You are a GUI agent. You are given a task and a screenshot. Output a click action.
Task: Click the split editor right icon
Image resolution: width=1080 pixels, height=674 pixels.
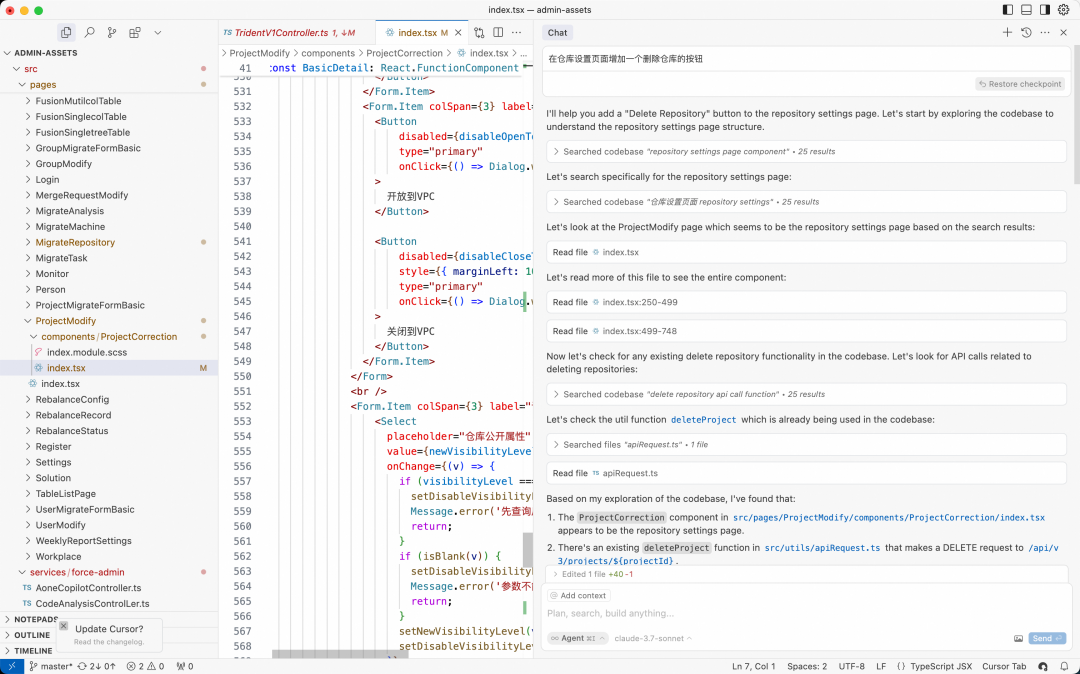(498, 33)
